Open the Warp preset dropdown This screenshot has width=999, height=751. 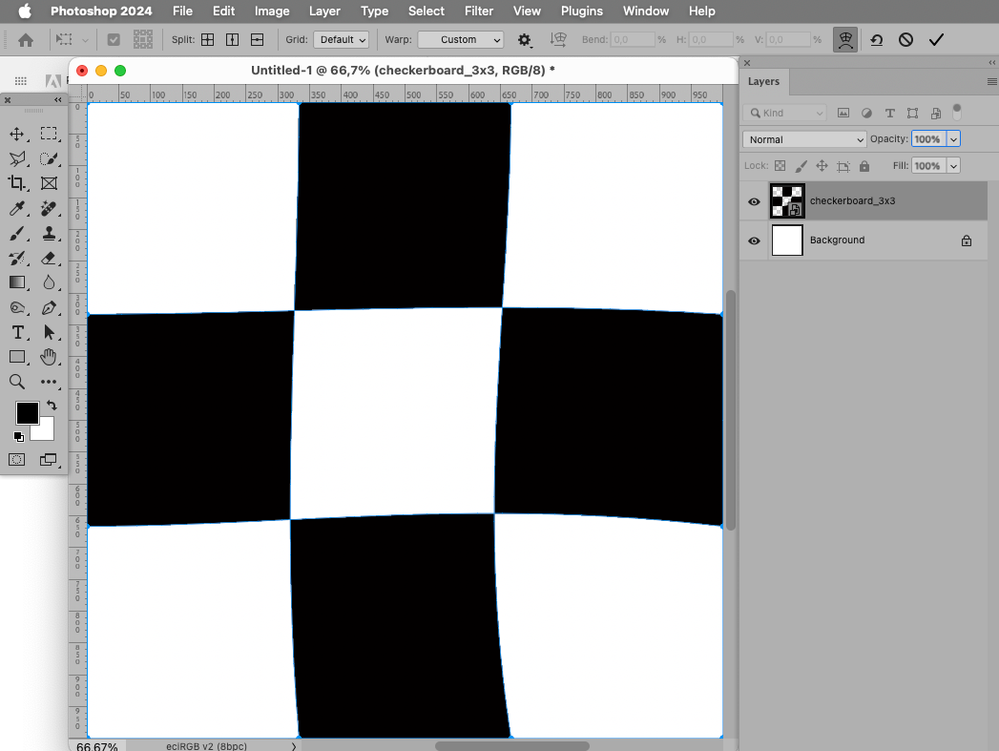[460, 40]
